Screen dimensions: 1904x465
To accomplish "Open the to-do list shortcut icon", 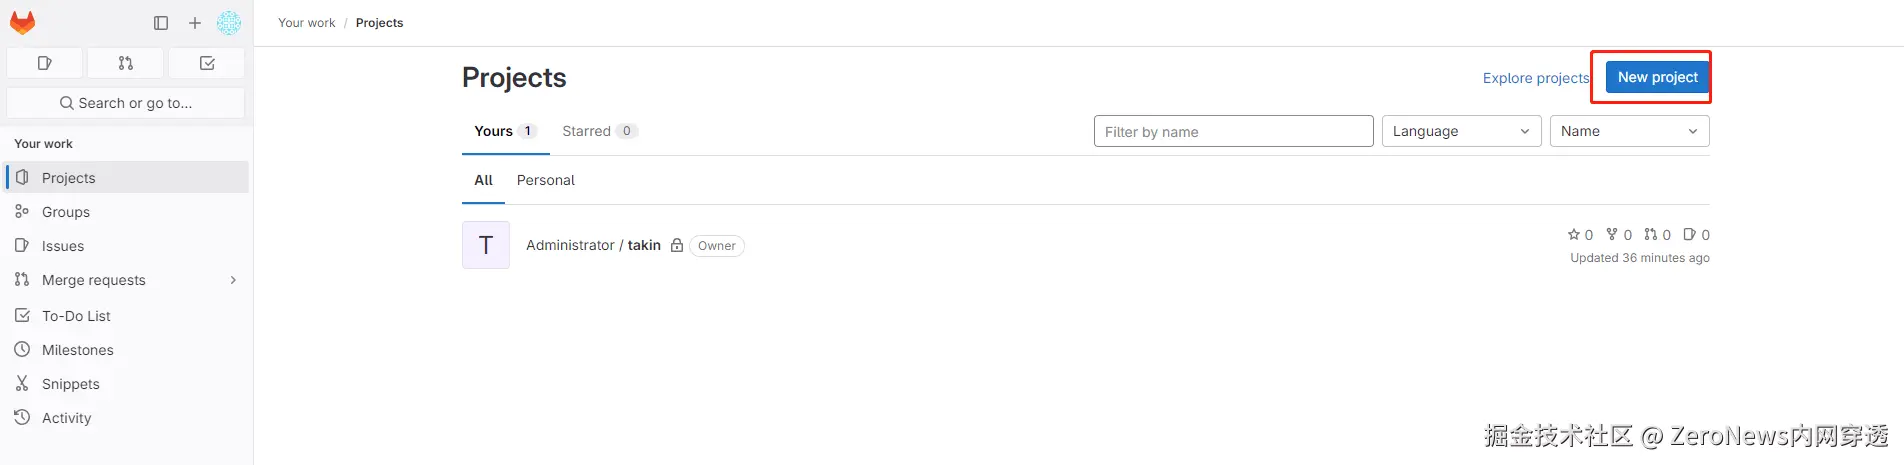I will click(x=207, y=63).
